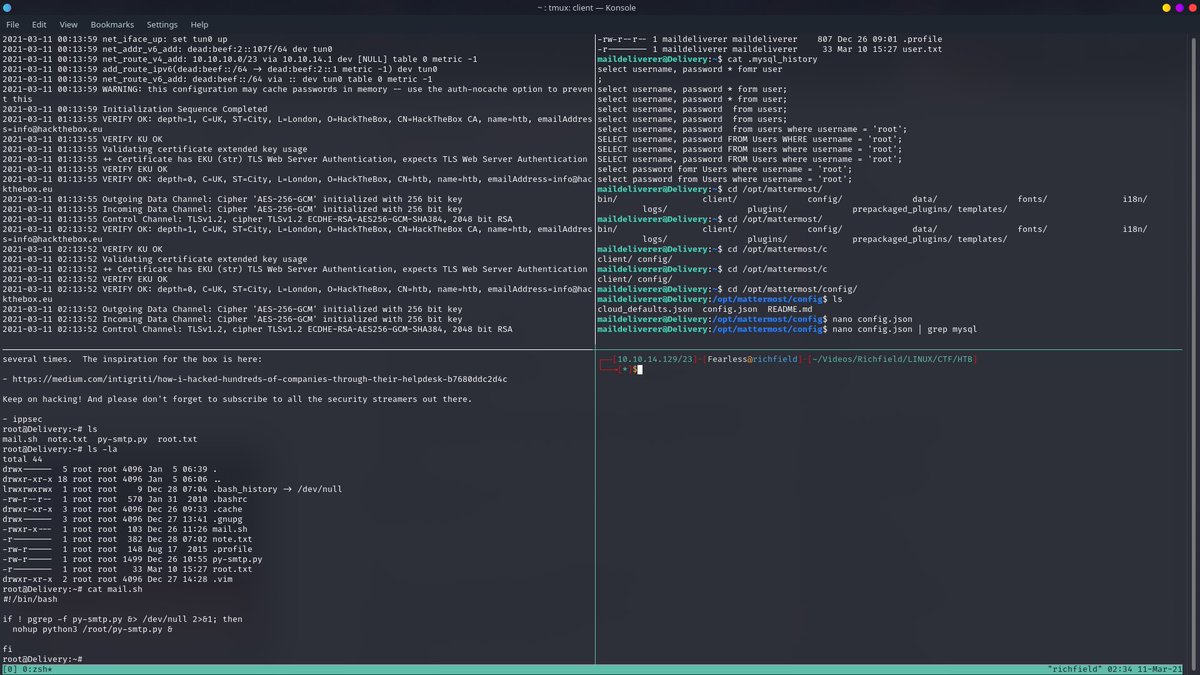
Task: Click the "- ippsec" signature line
Action: tap(22, 418)
